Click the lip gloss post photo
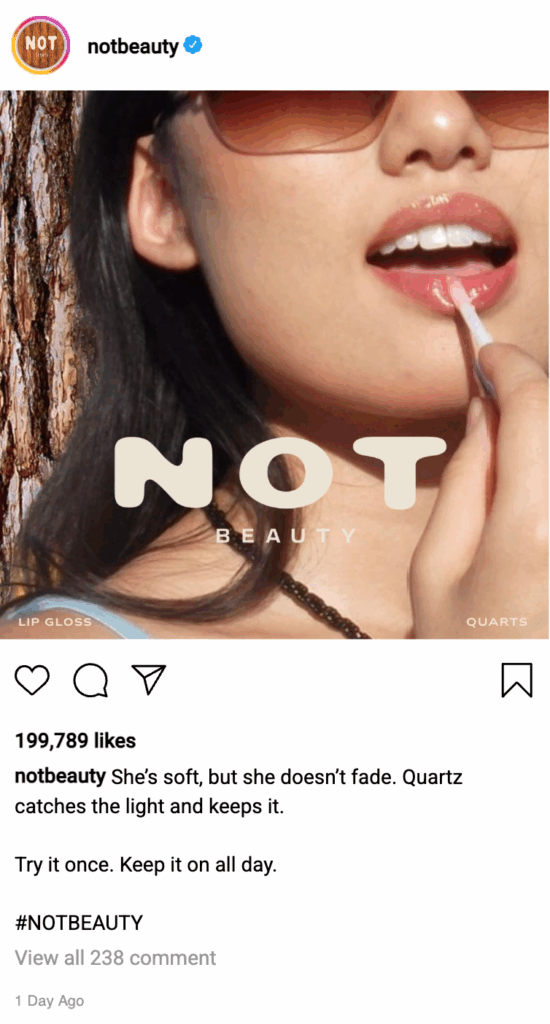The width and height of the screenshot is (550, 1024). tap(274, 364)
